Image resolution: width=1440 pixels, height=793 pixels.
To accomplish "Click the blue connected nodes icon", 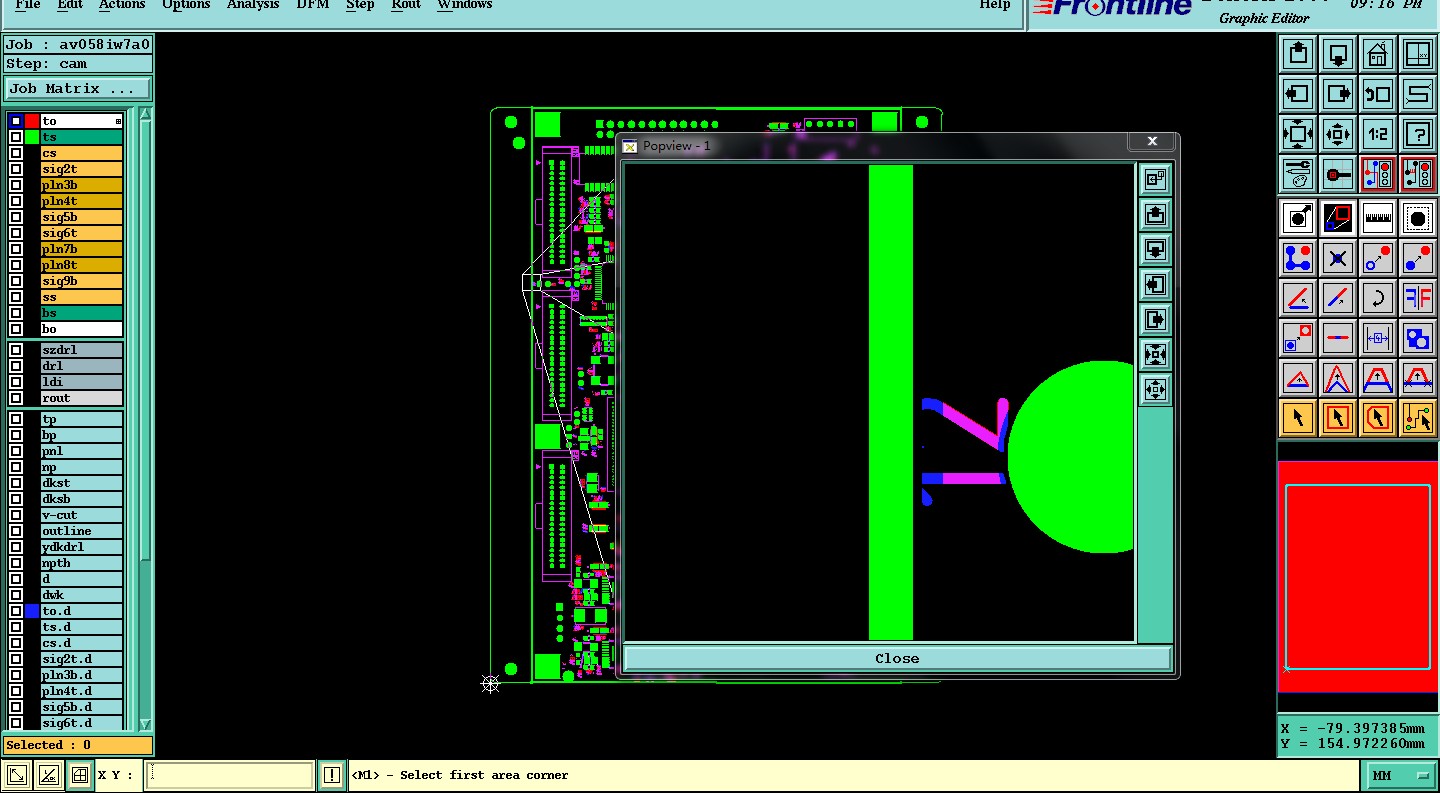I will (1298, 257).
